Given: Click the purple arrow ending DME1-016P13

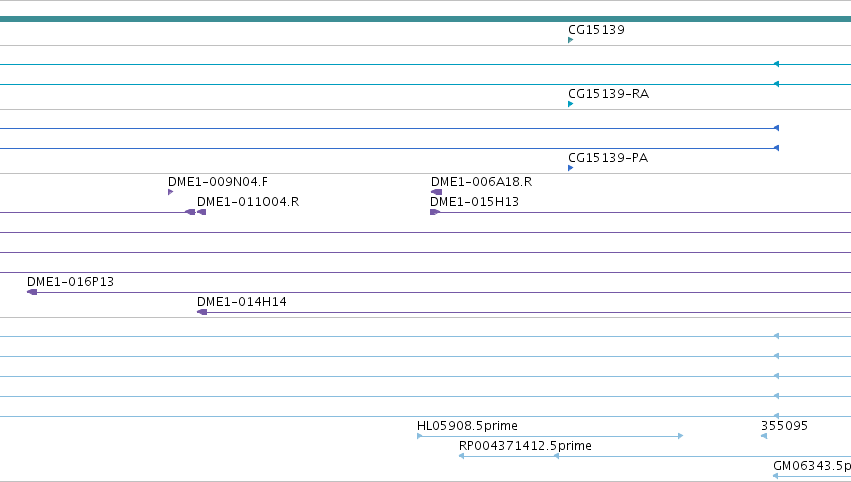Looking at the screenshot, I should [32, 292].
